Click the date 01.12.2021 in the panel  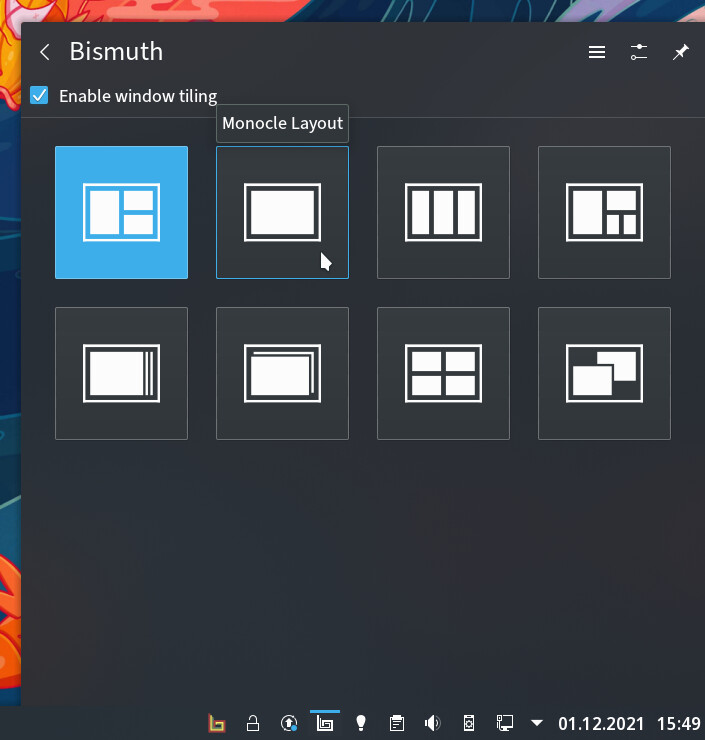click(601, 723)
